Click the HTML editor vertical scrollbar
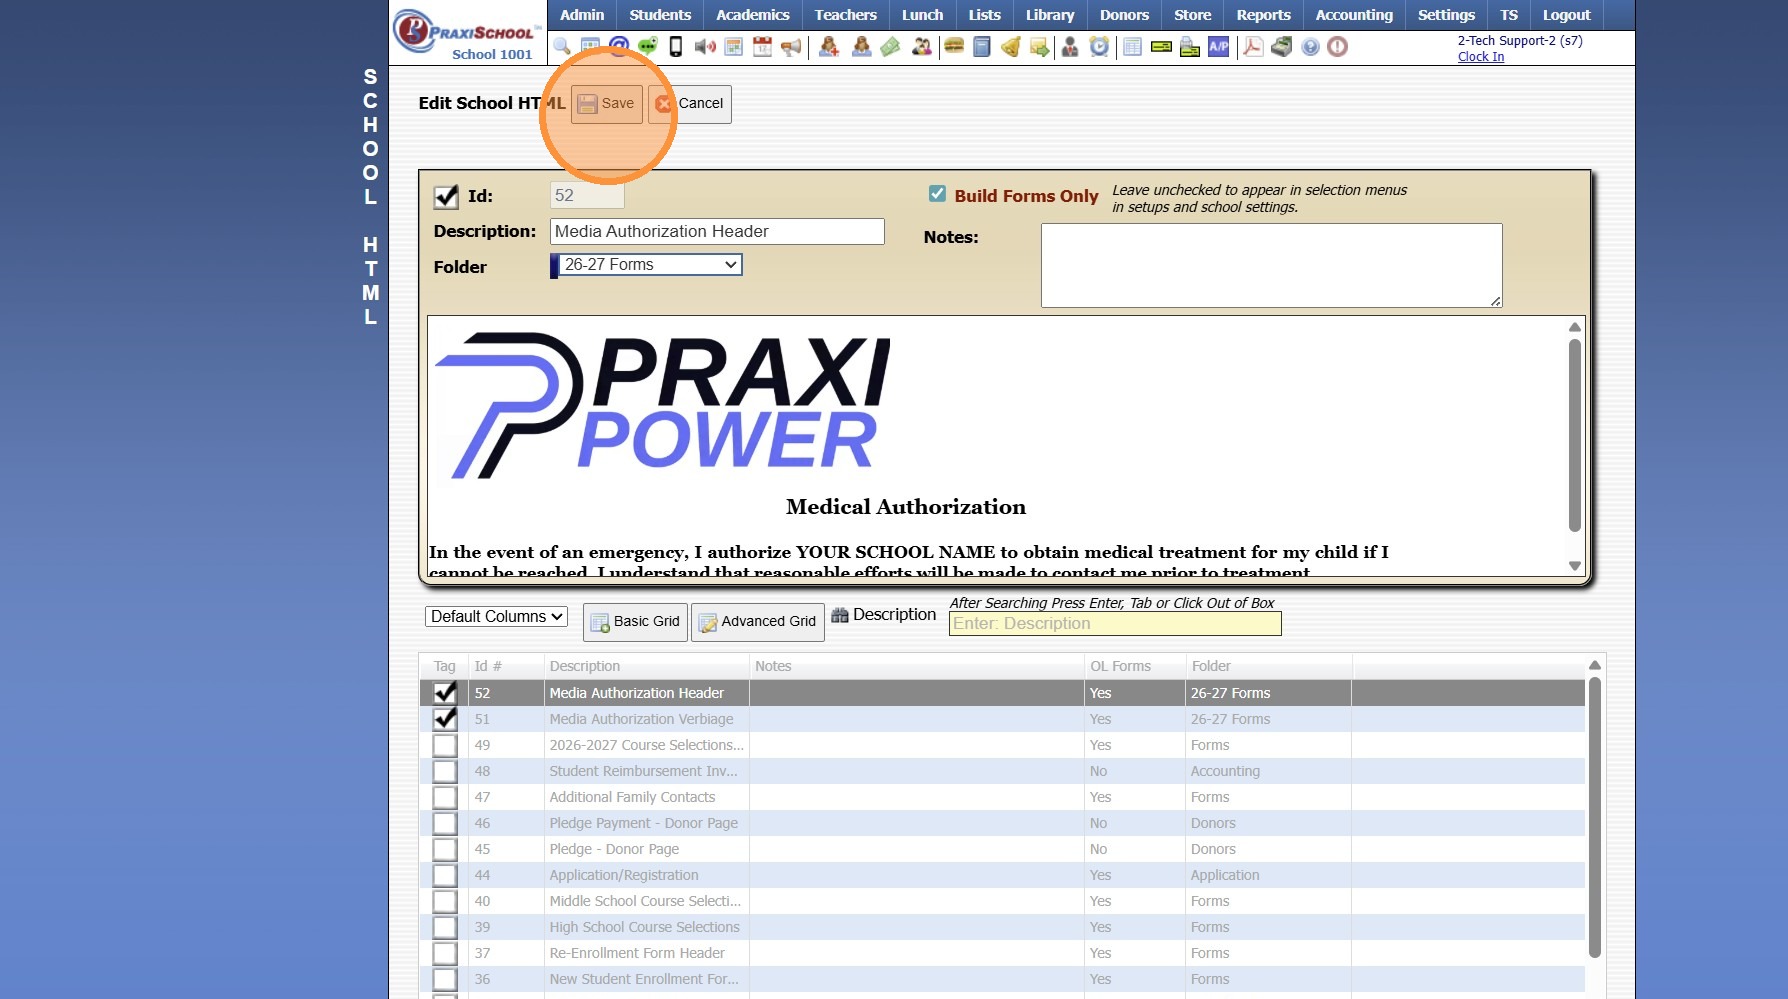 (1575, 435)
